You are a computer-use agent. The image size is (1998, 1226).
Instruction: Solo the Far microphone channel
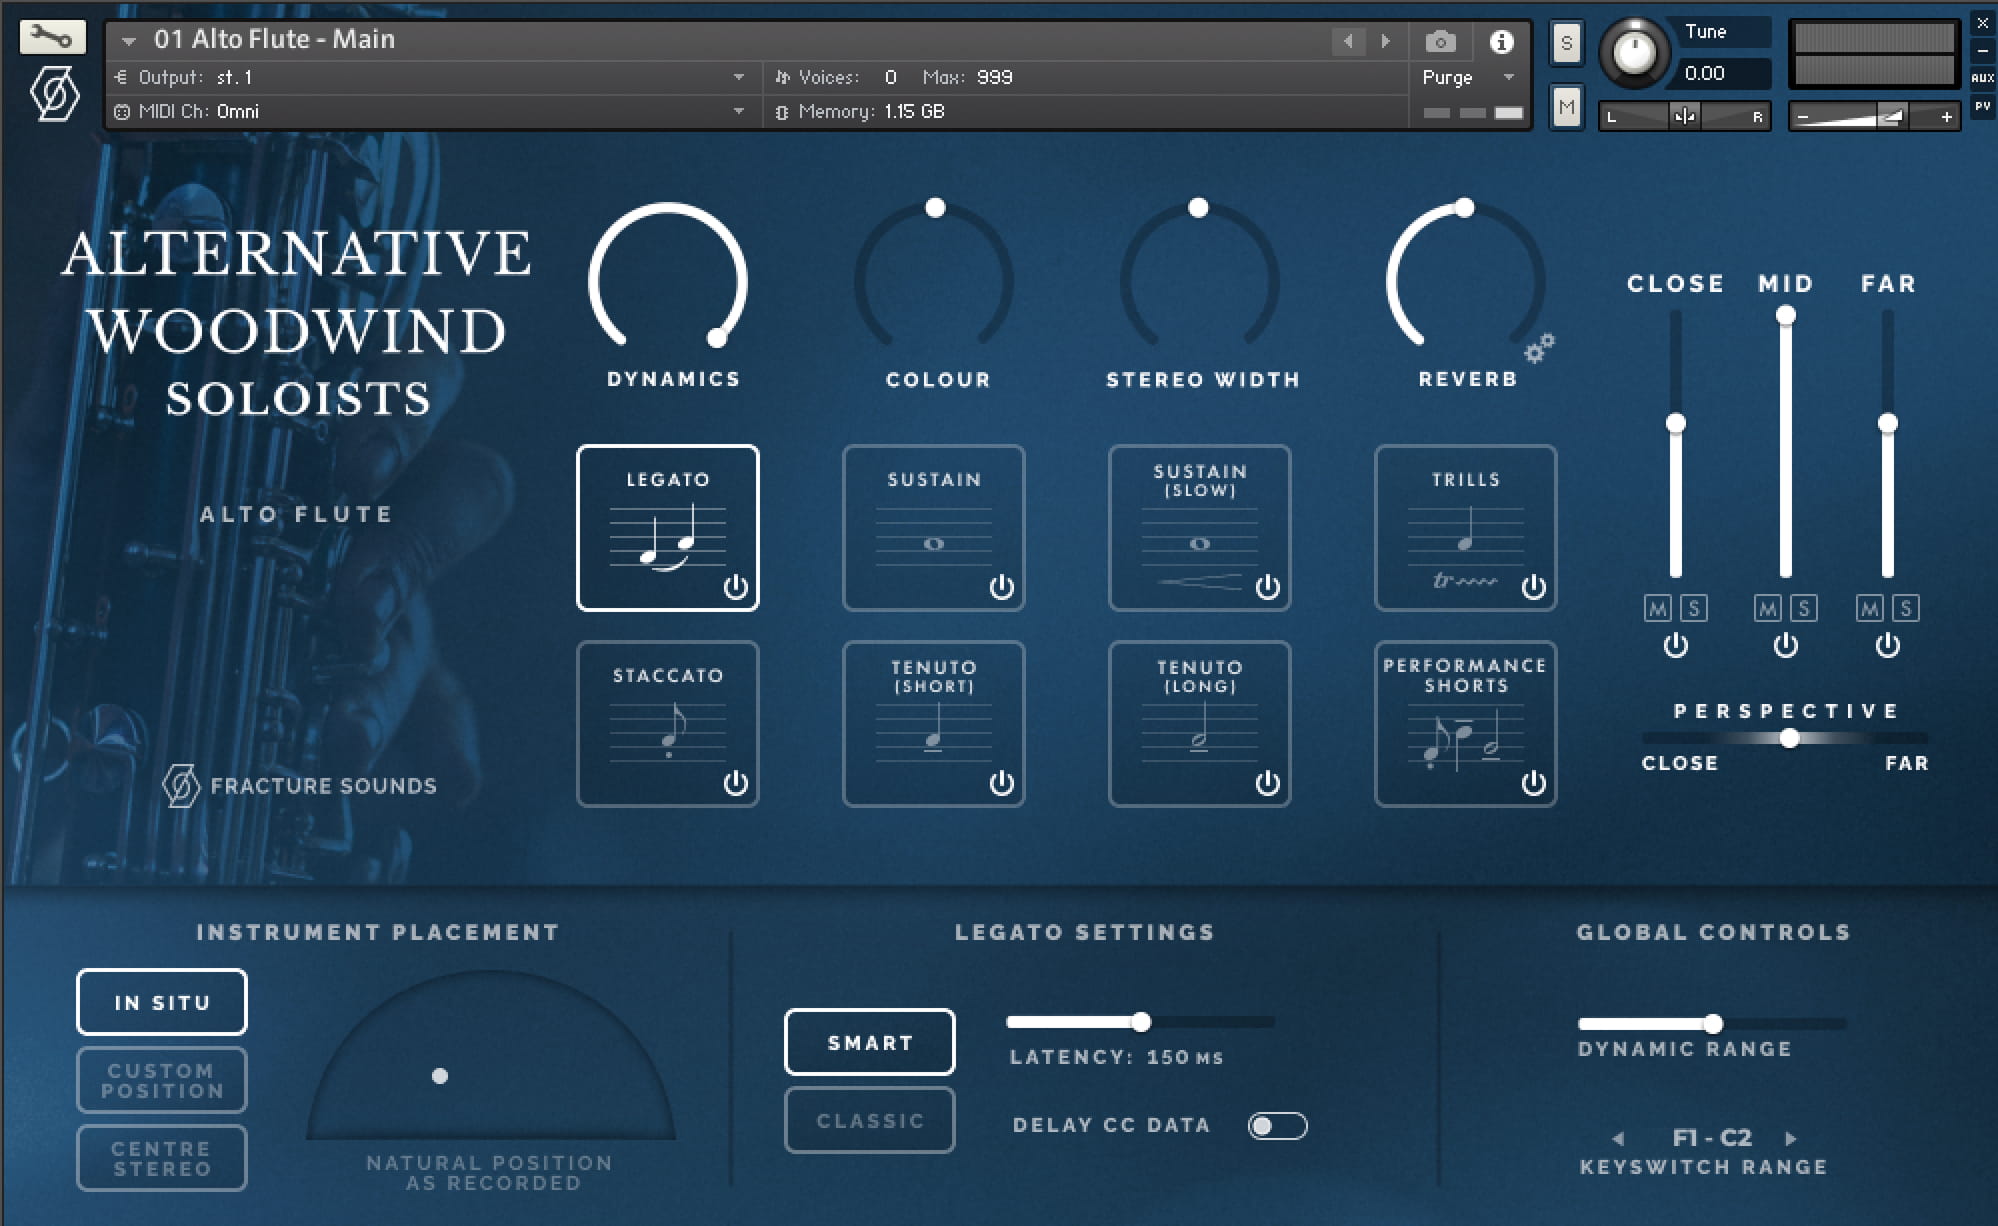[1906, 608]
